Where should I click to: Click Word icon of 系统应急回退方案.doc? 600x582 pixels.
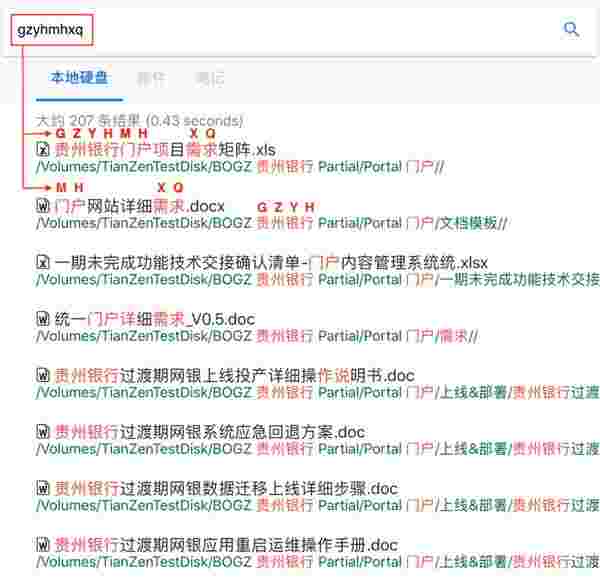pos(43,432)
